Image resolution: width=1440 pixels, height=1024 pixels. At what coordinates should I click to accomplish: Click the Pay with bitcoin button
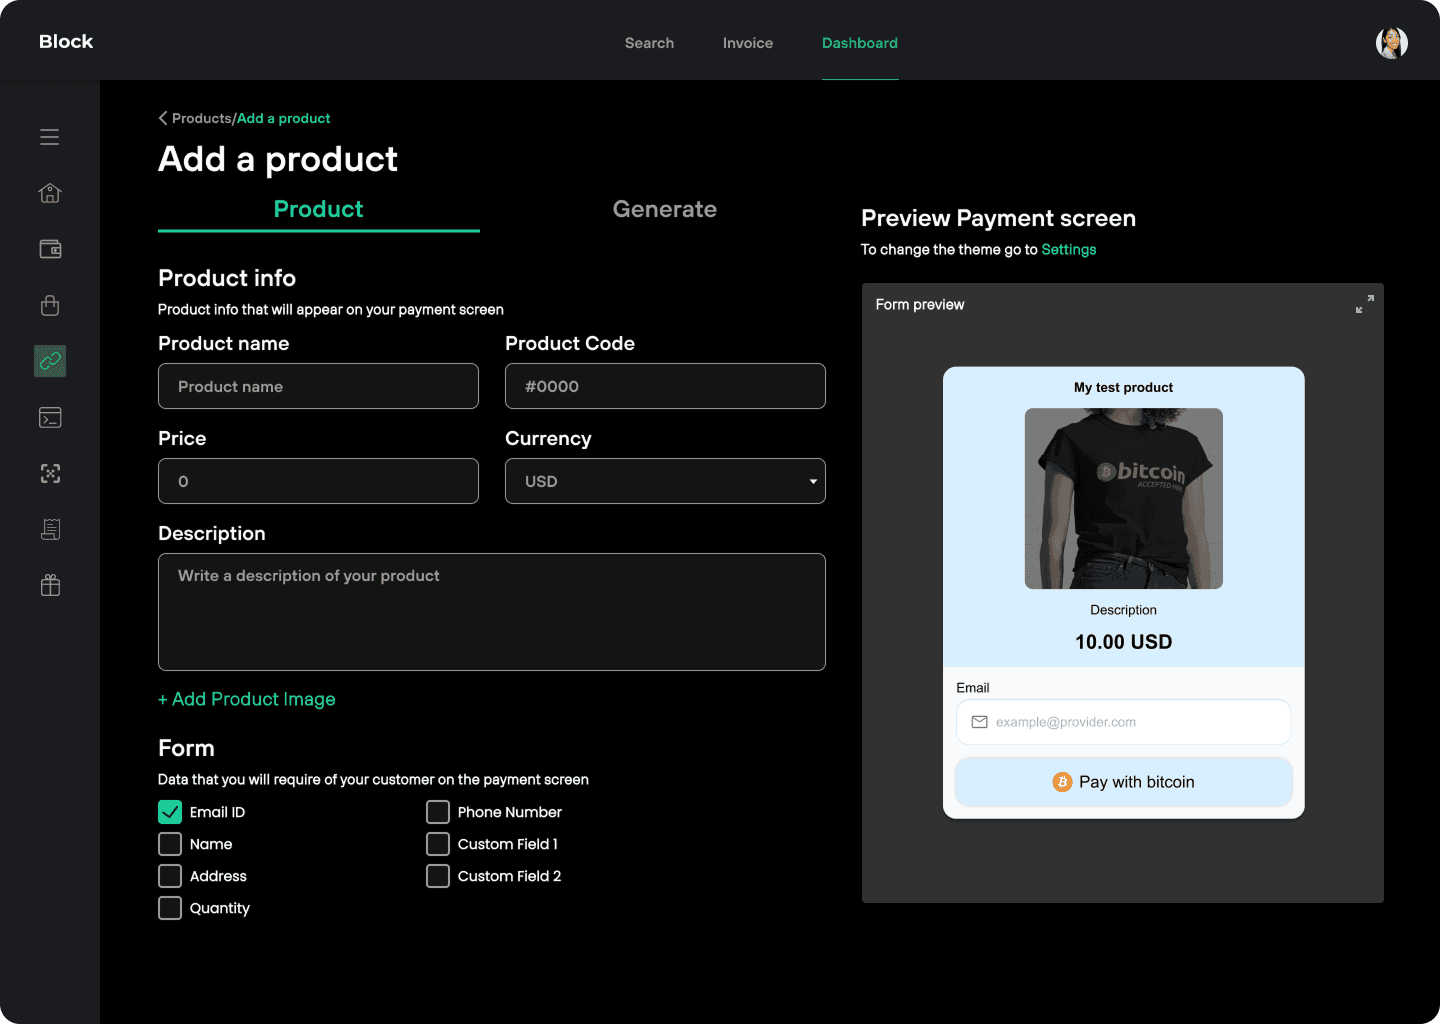(1124, 782)
